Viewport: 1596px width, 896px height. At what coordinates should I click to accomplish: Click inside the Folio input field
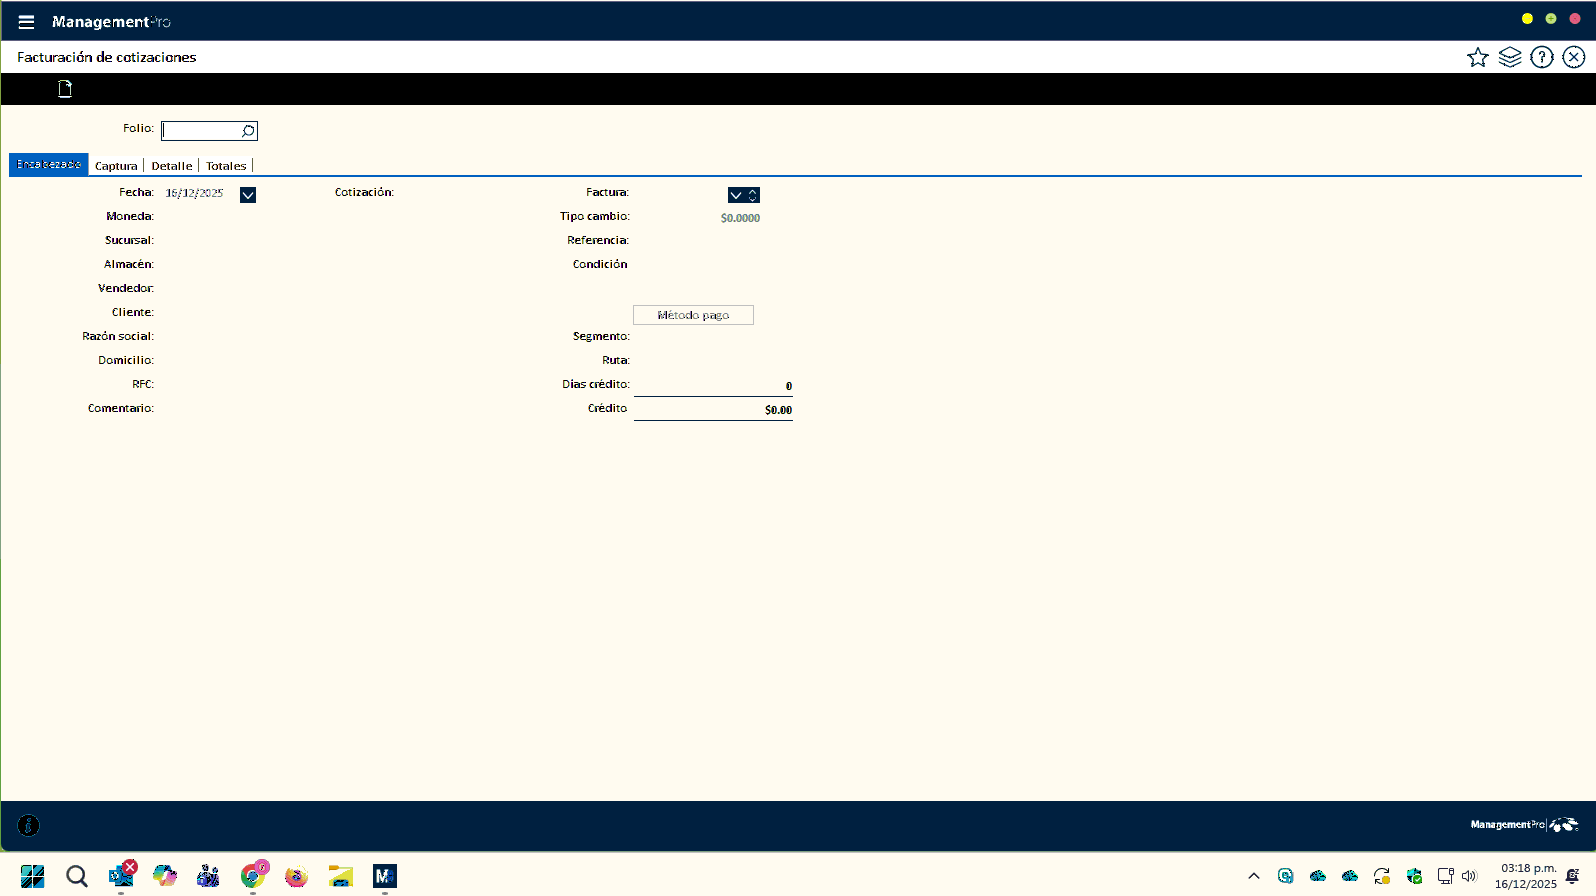pyautogui.click(x=201, y=131)
